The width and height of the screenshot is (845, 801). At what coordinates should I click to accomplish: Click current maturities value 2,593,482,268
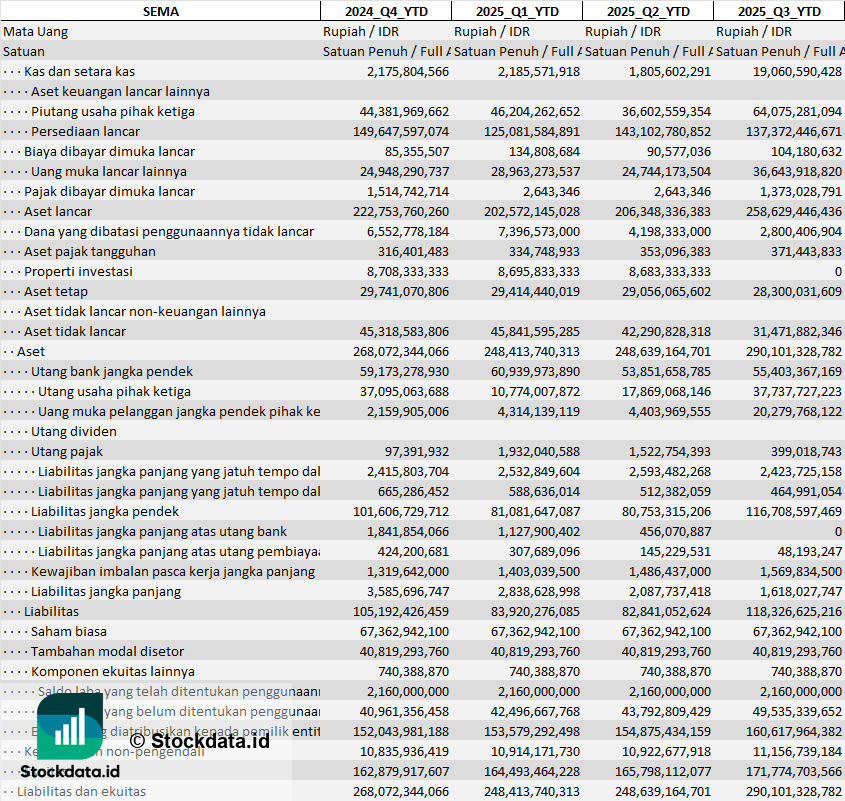coord(670,471)
